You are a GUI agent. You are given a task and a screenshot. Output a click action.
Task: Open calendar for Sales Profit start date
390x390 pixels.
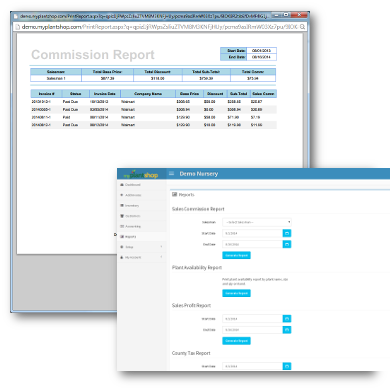pos(287,319)
